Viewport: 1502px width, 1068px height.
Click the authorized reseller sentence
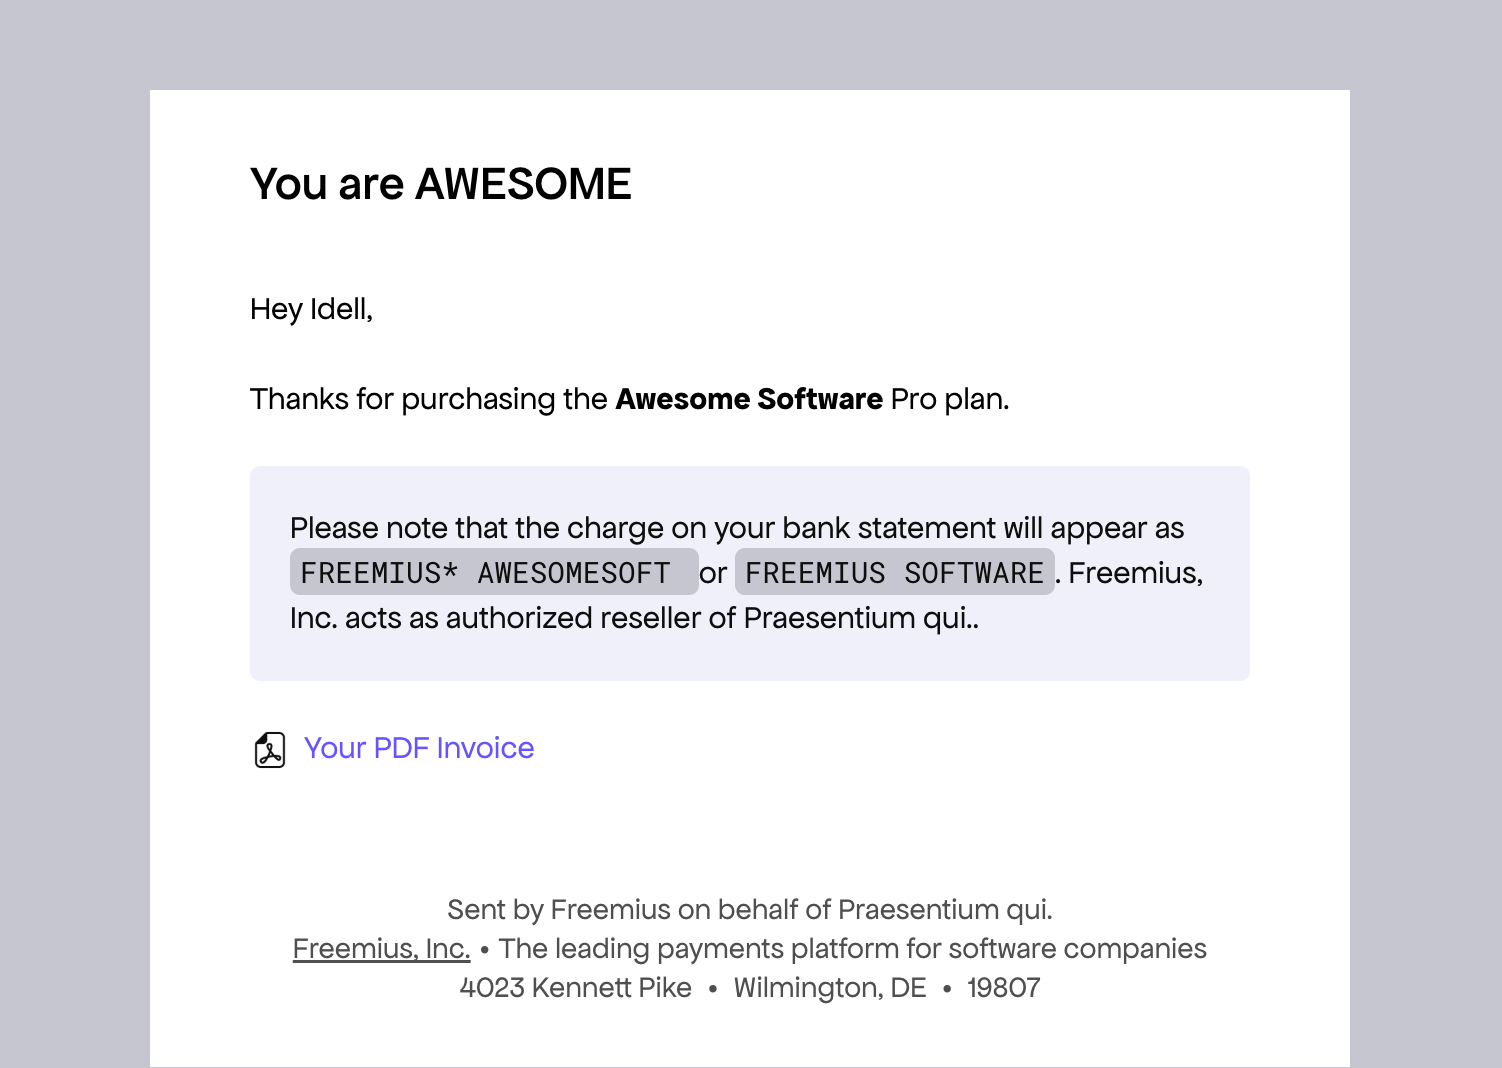(634, 618)
